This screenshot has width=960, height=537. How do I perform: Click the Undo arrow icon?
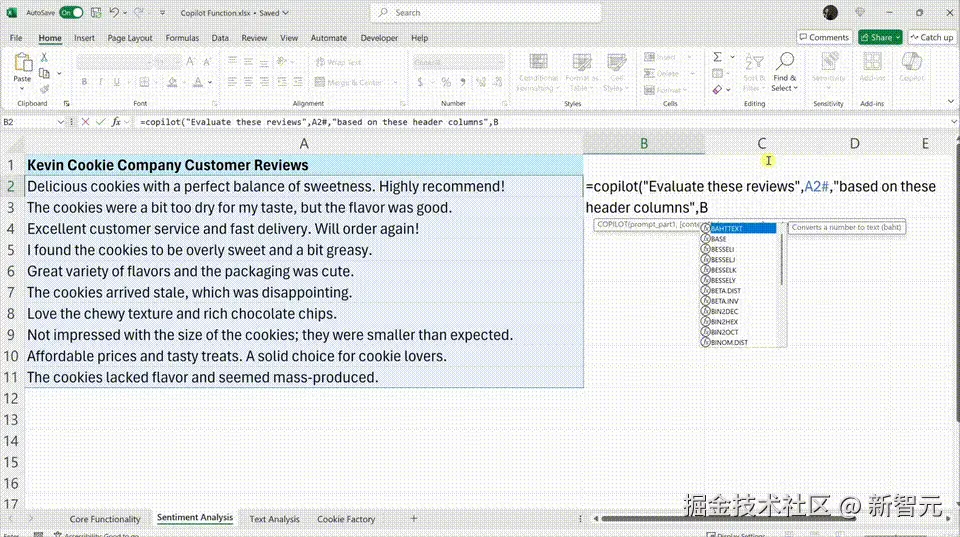(x=114, y=12)
